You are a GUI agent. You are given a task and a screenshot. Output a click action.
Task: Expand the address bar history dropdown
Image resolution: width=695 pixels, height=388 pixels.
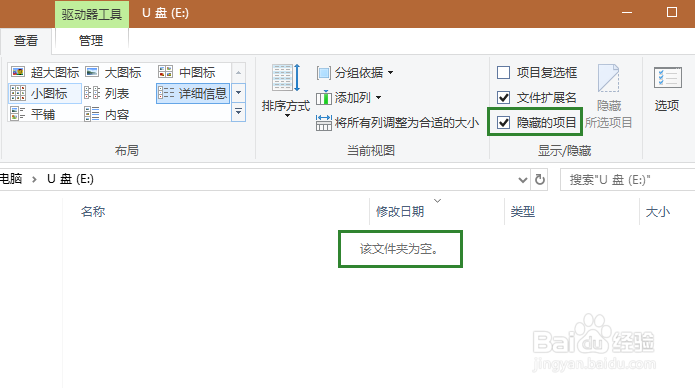[x=523, y=180]
